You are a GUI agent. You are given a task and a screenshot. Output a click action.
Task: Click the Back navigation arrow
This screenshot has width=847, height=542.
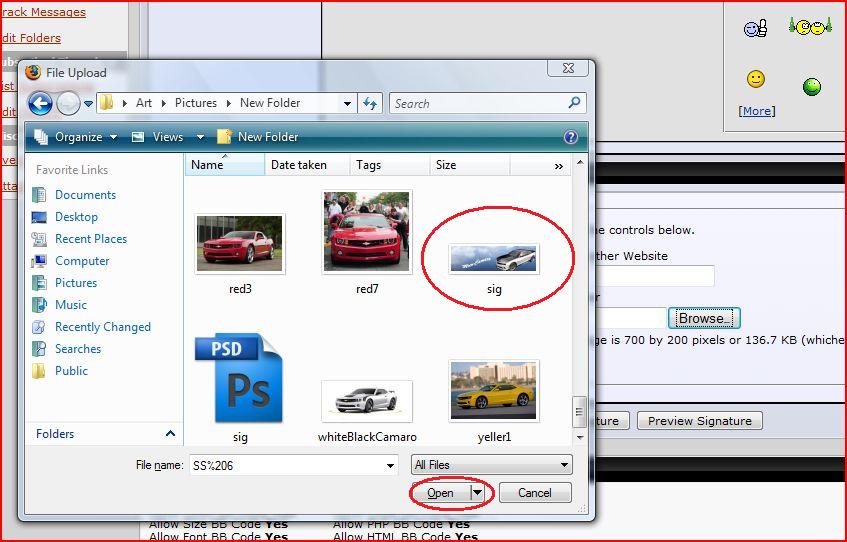tap(40, 103)
